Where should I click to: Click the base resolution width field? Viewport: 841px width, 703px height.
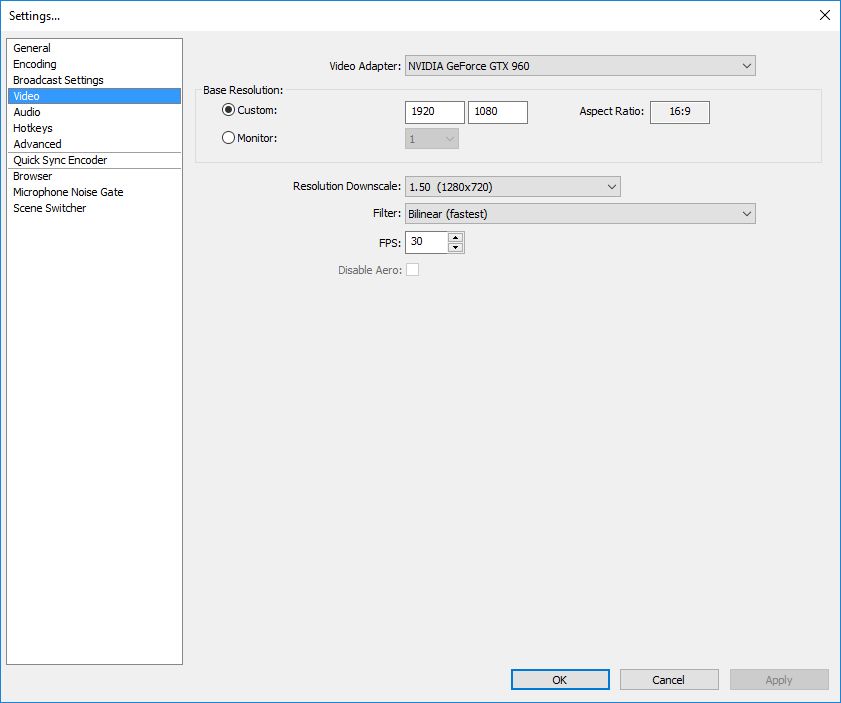pos(435,112)
